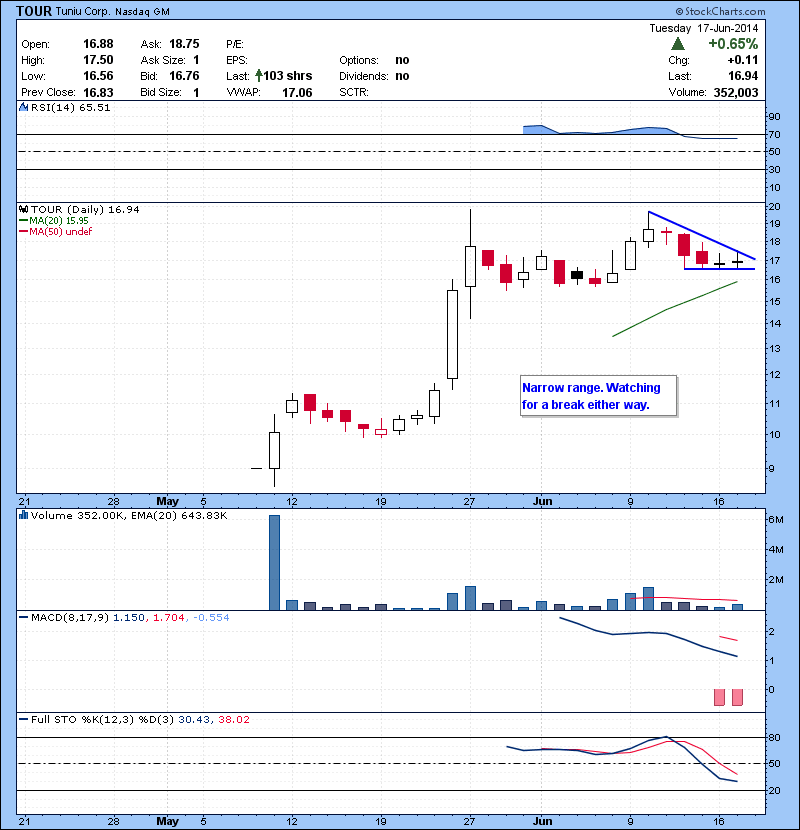
Task: Click the Dividends value no
Action: 402,76
